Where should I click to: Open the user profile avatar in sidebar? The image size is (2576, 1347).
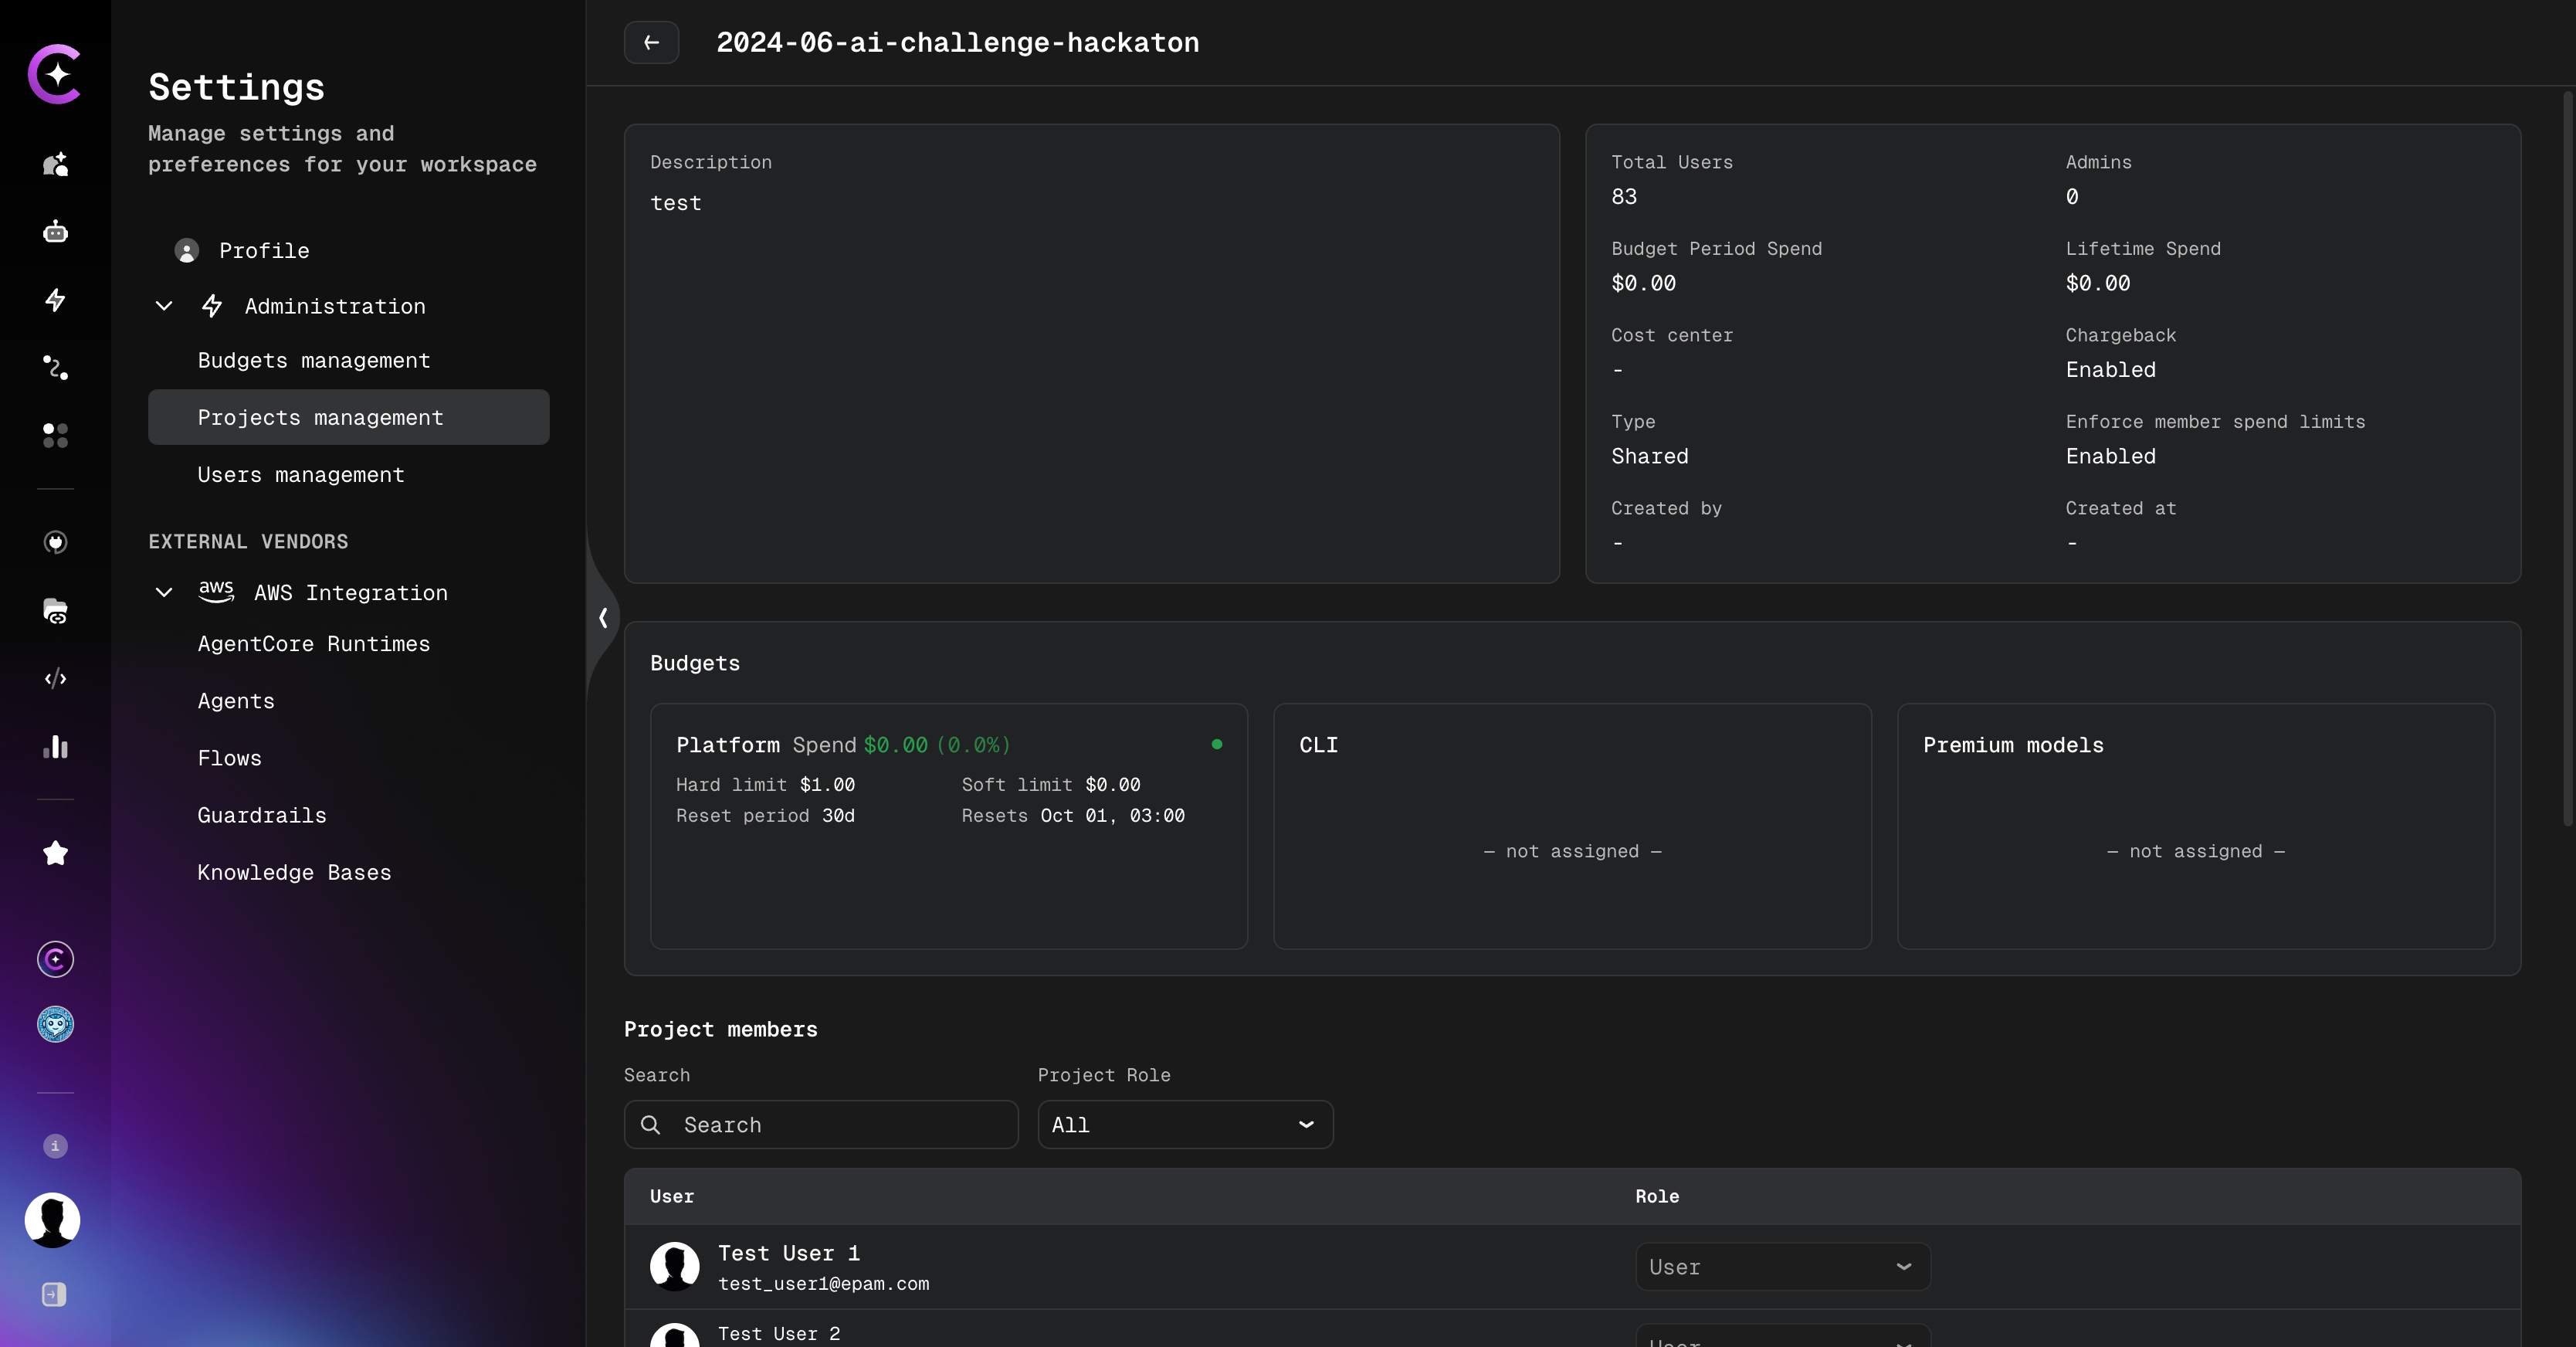pos(52,1220)
